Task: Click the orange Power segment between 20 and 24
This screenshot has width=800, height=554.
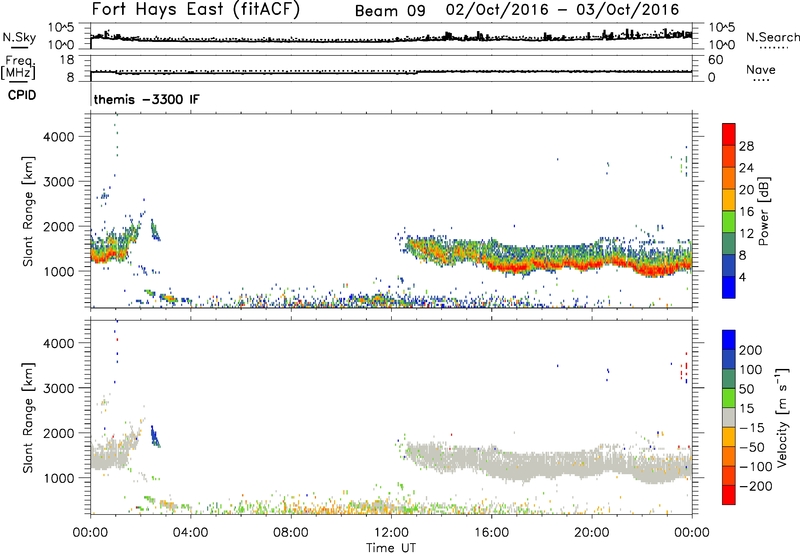Action: click(729, 178)
